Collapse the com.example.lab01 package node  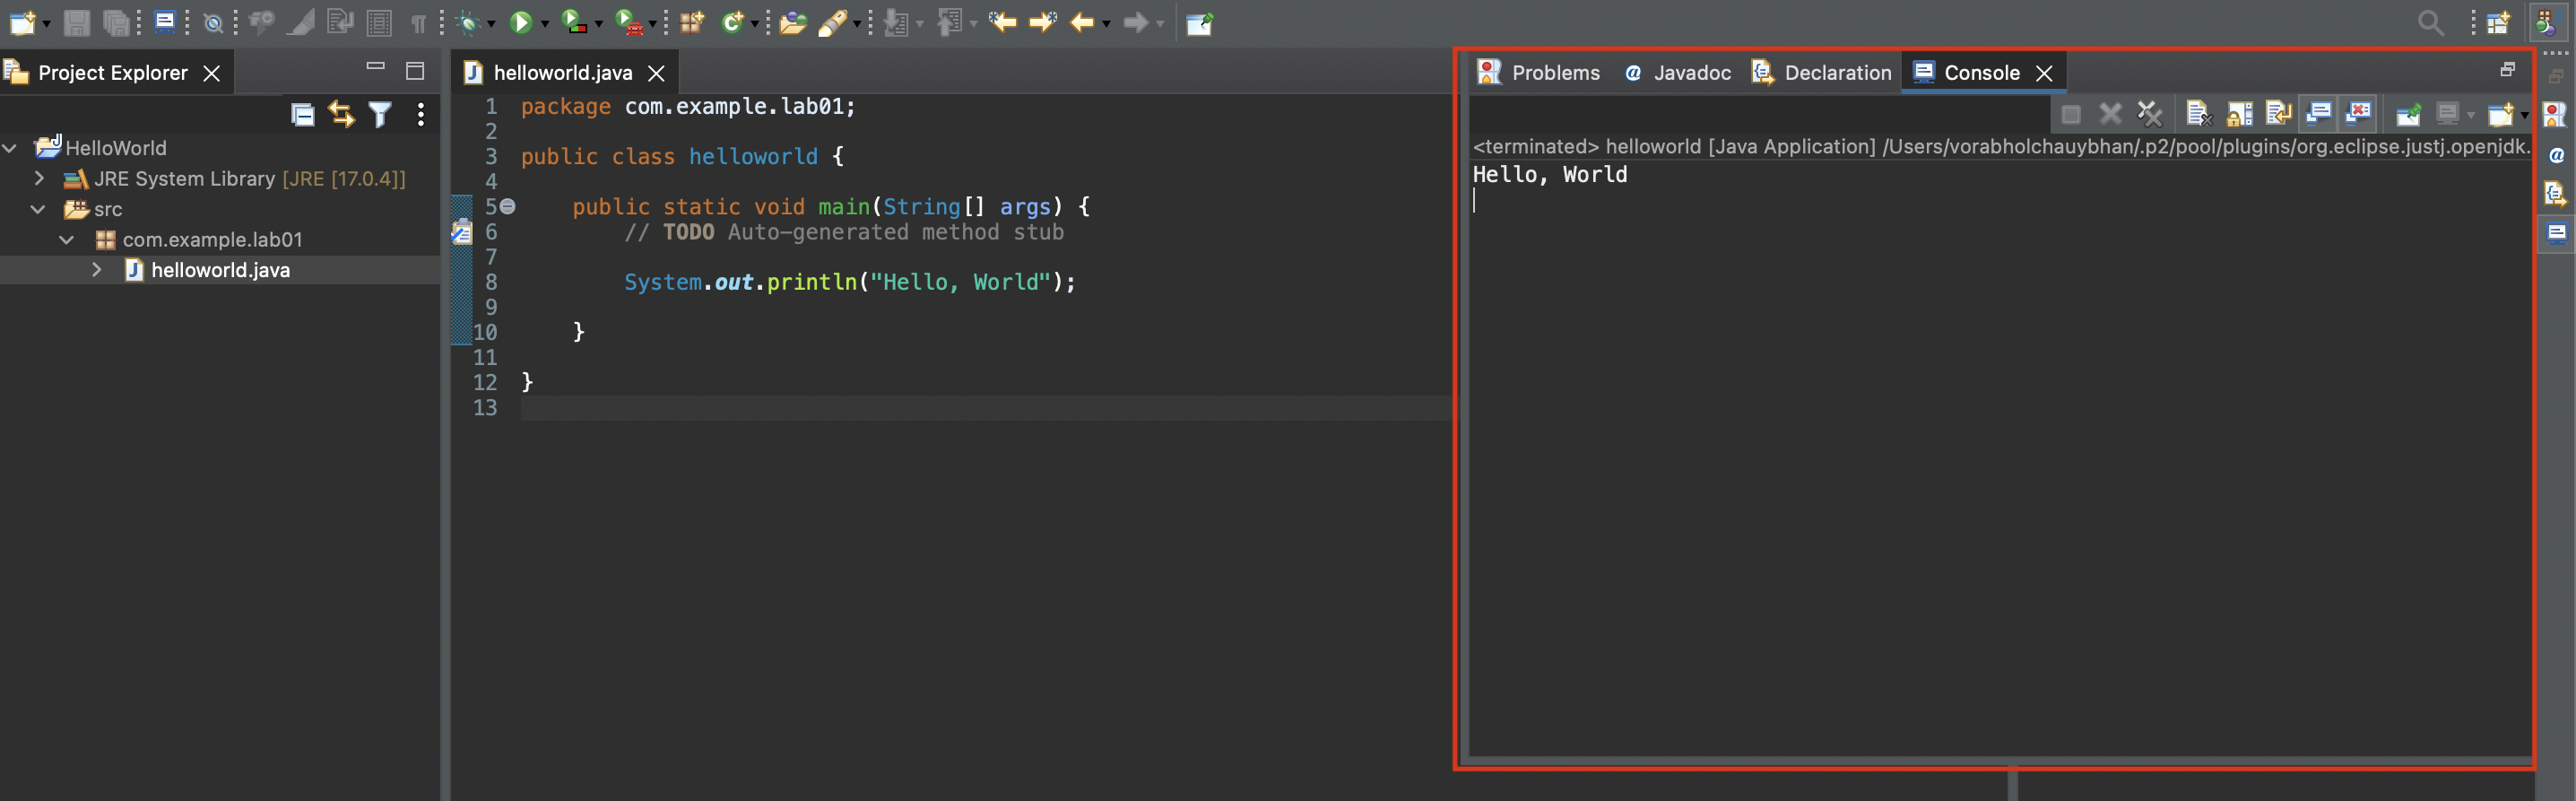click(67, 240)
